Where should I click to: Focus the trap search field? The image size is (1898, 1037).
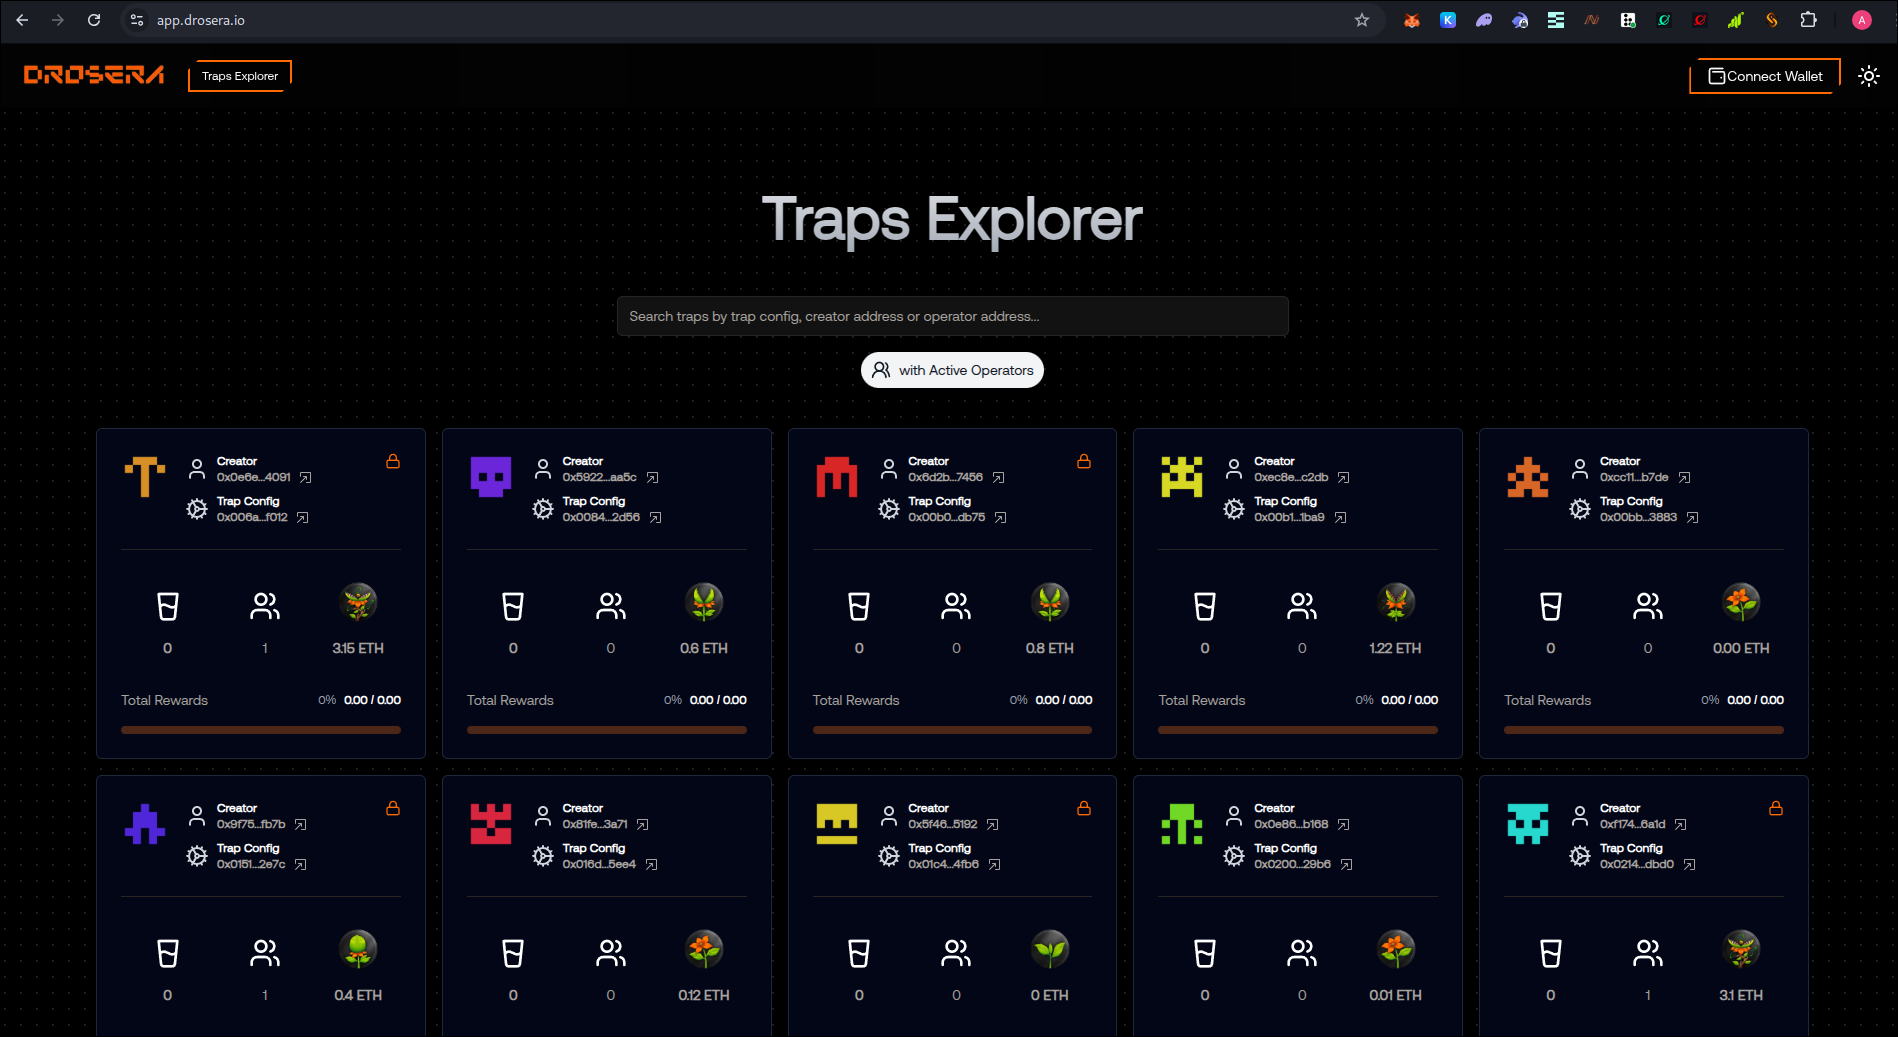tap(952, 316)
